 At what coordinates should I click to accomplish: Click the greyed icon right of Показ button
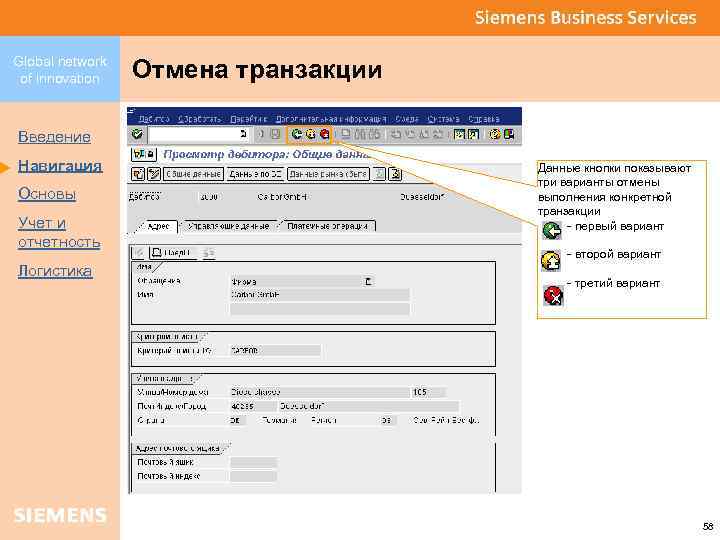[x=209, y=253]
